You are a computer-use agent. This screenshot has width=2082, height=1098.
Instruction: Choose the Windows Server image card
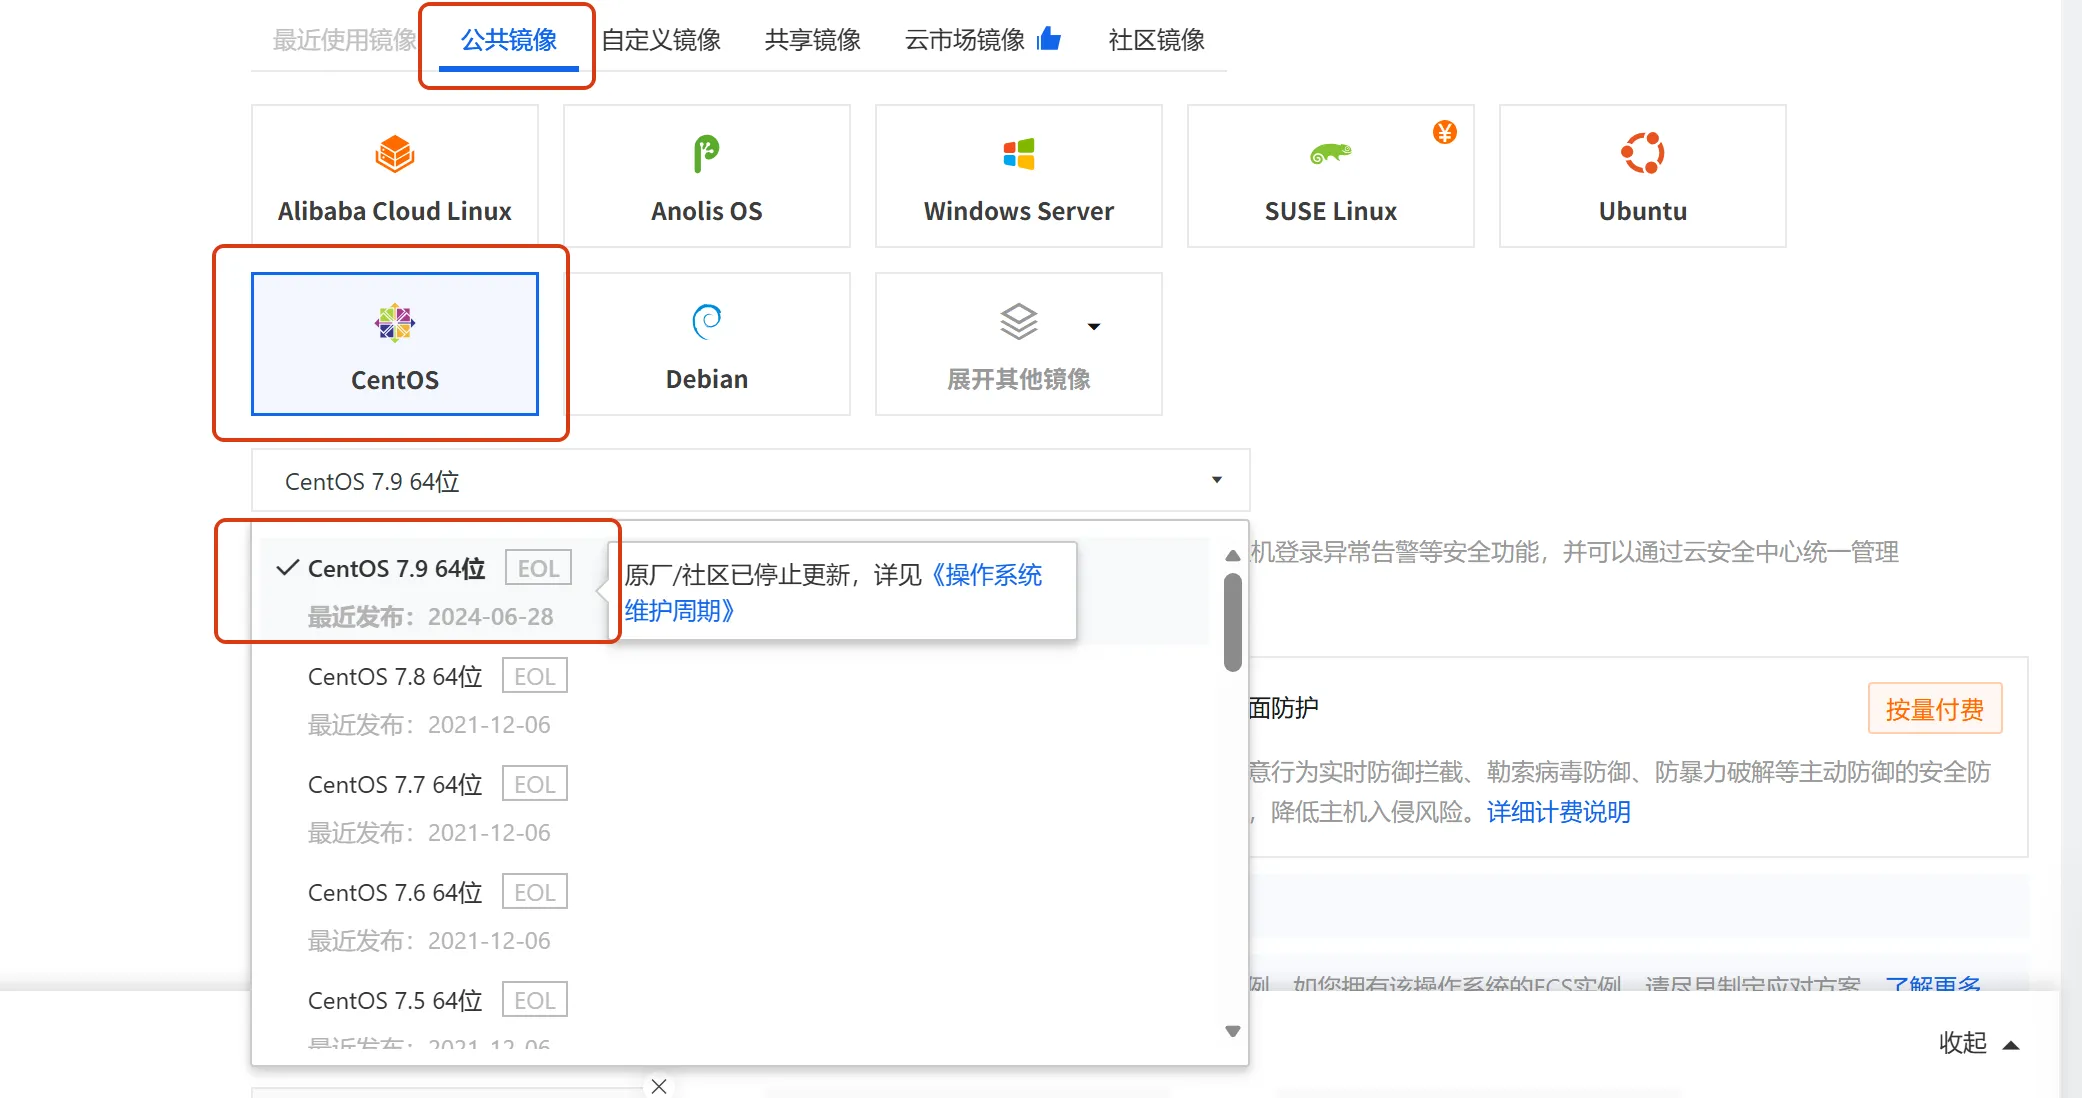pos(1019,176)
